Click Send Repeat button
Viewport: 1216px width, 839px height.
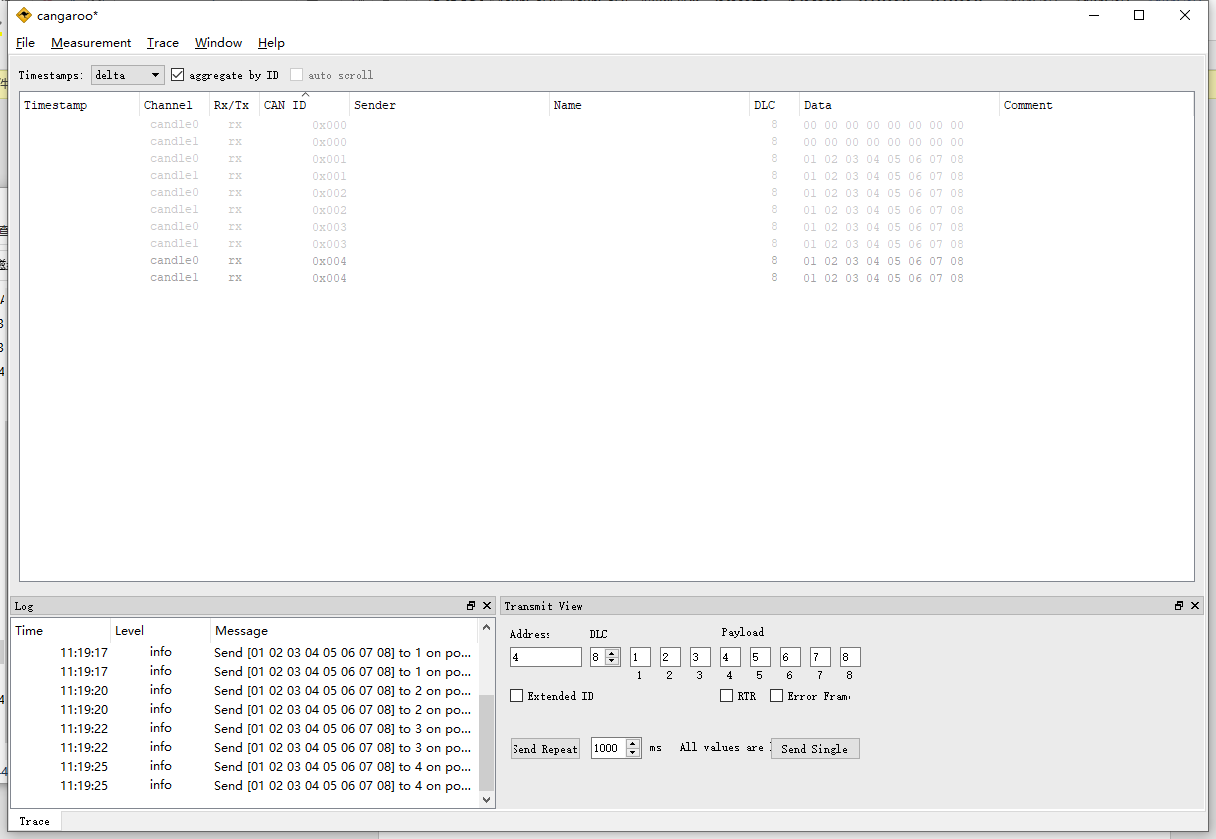[x=545, y=749]
